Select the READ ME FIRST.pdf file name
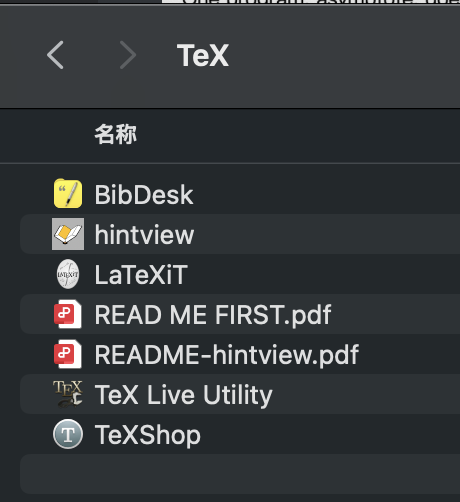 213,315
